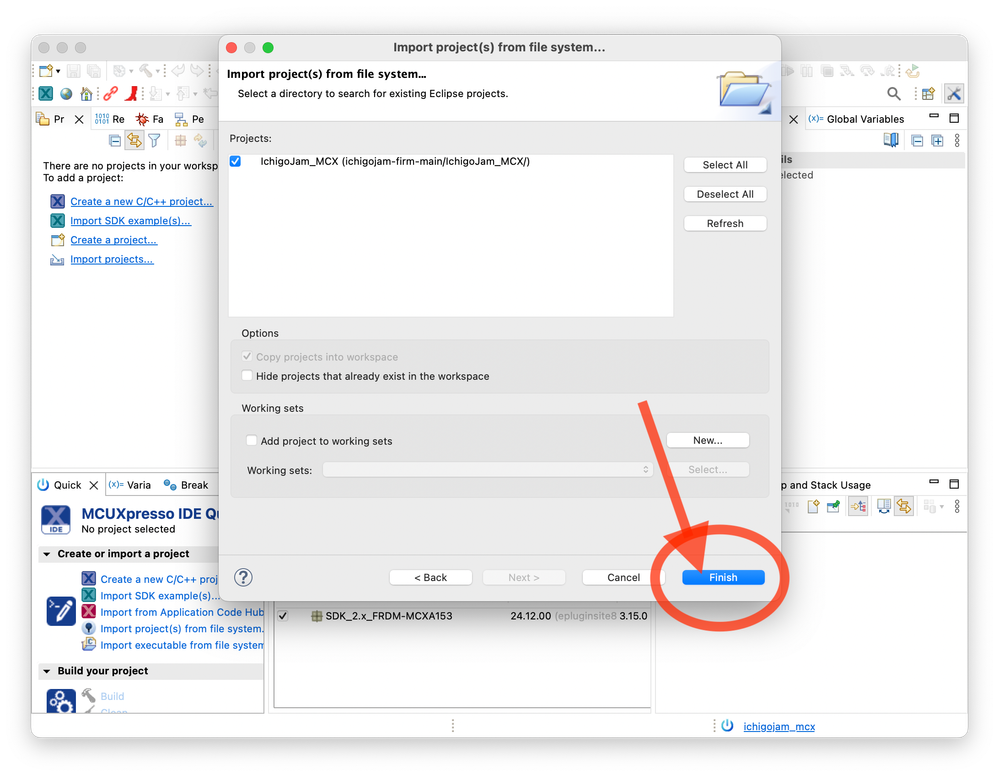Click the red boot toolbar icon

click(131, 94)
